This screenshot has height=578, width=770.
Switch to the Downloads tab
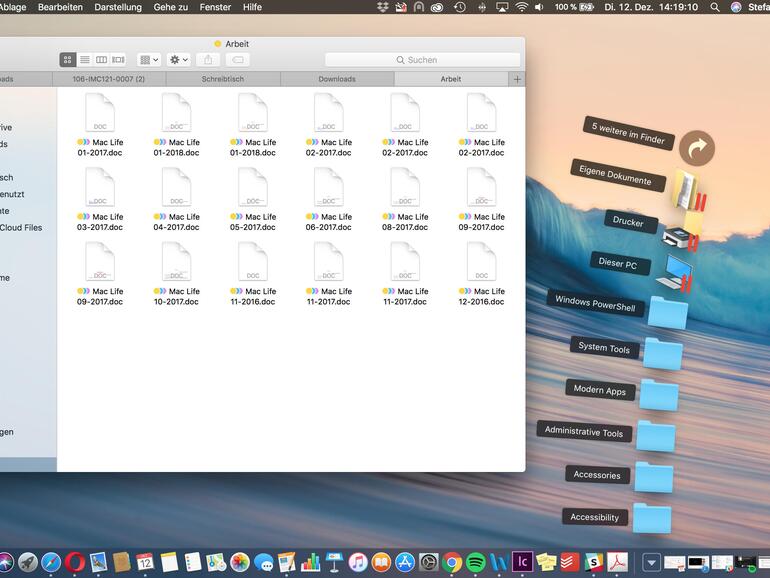click(x=337, y=79)
